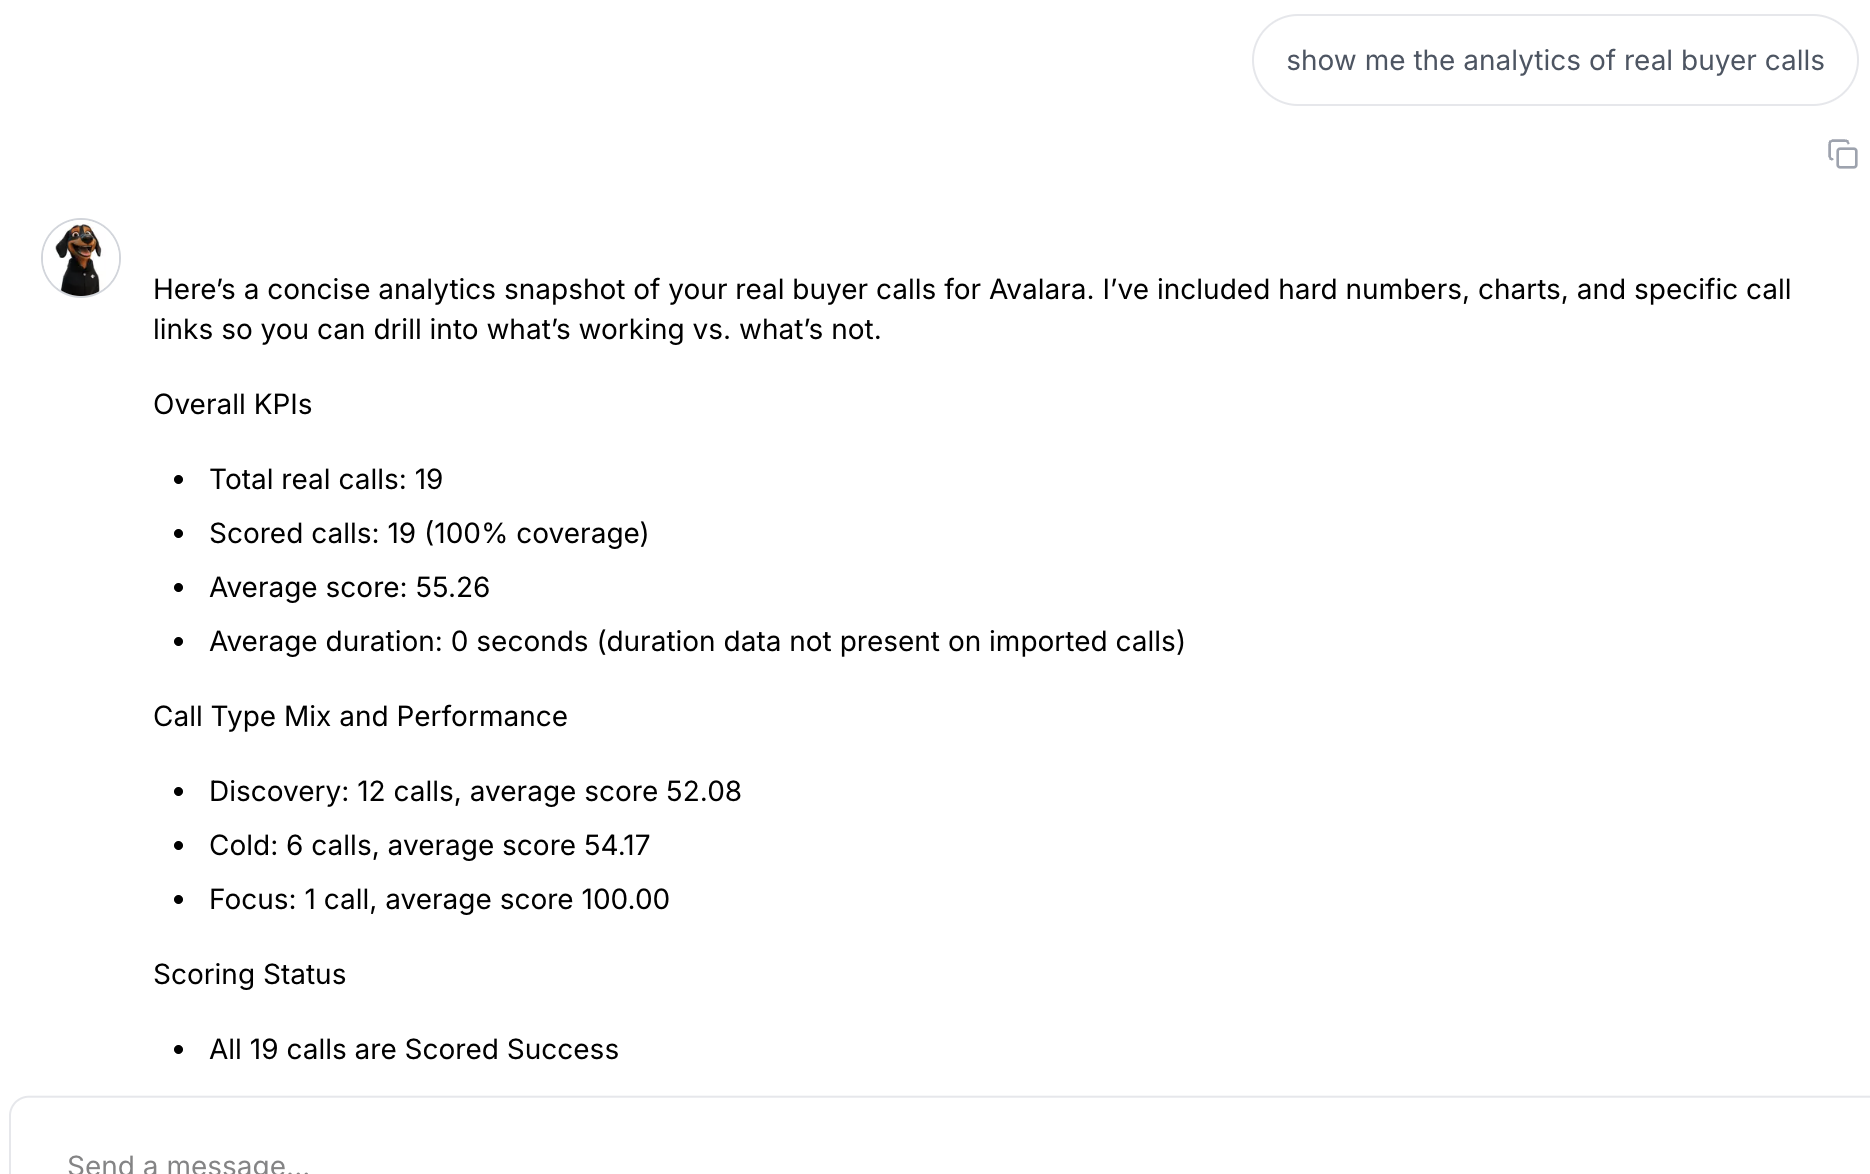This screenshot has width=1870, height=1174.
Task: Click the 'Average score: 55.26' line
Action: point(349,587)
